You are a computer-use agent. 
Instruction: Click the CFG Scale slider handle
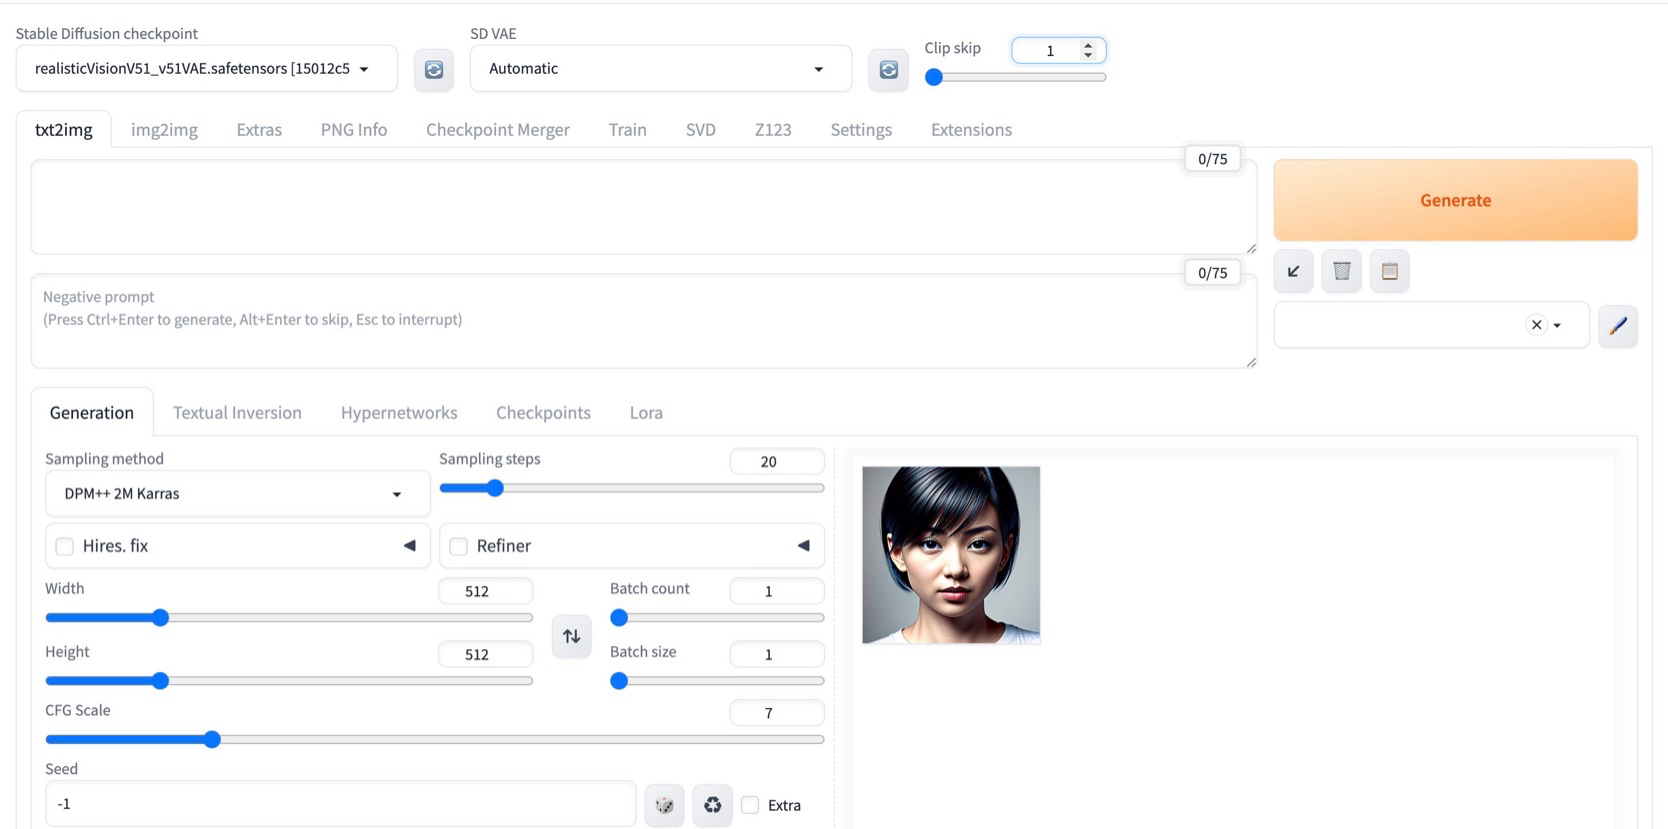(212, 740)
